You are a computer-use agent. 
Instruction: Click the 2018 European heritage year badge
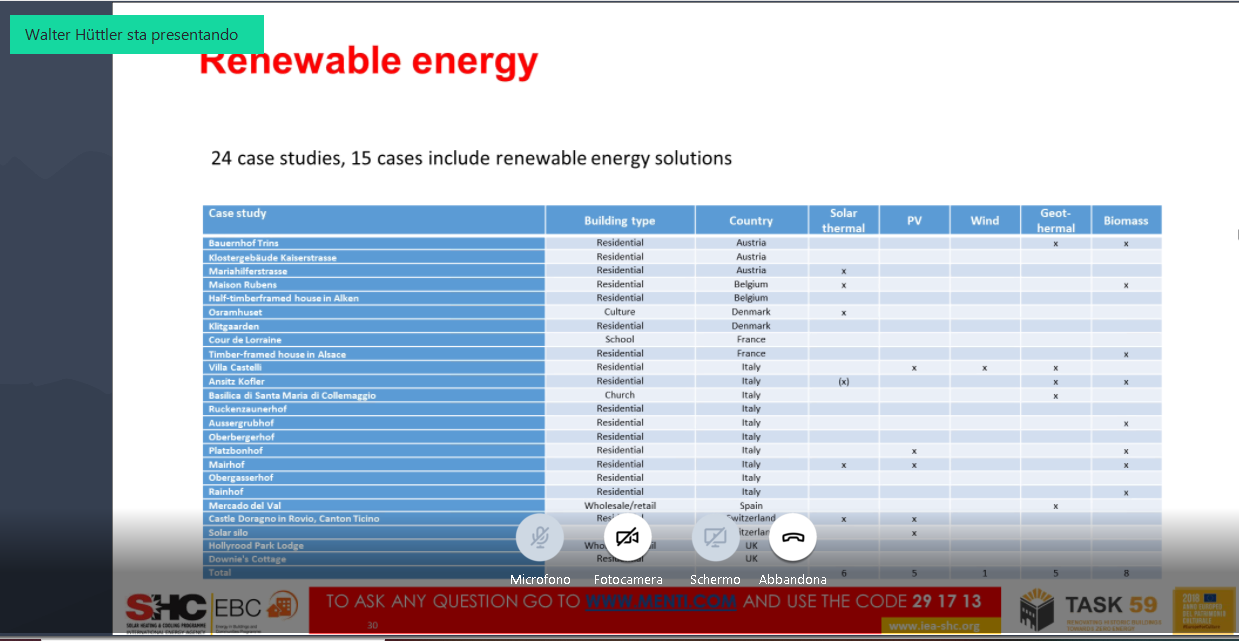tap(1203, 610)
